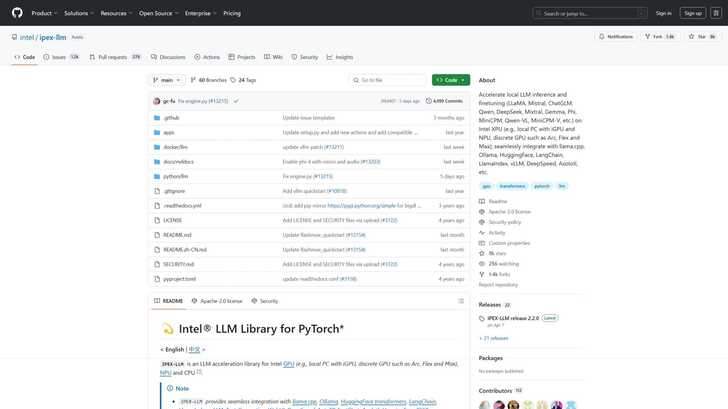Open the Product menu in header

point(43,13)
